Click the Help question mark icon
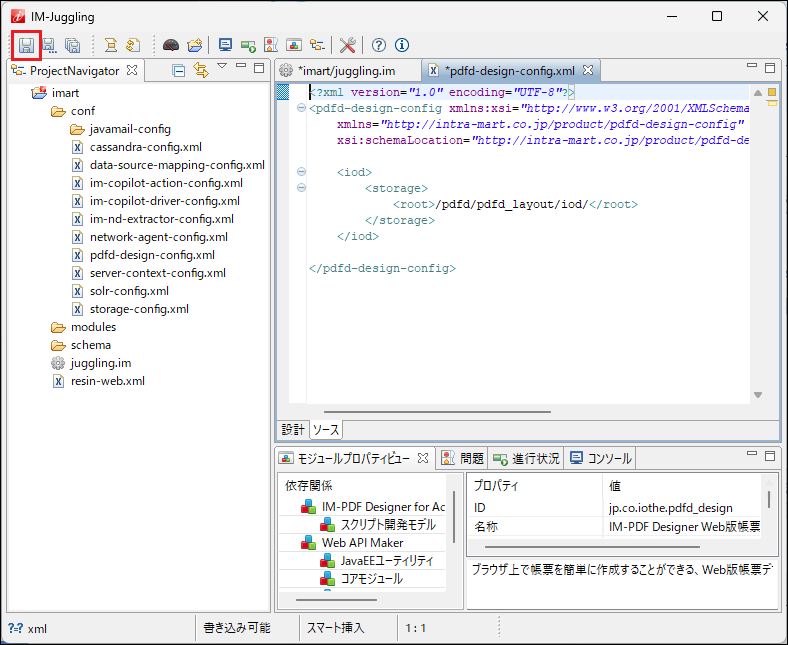The height and width of the screenshot is (645, 788). [379, 45]
